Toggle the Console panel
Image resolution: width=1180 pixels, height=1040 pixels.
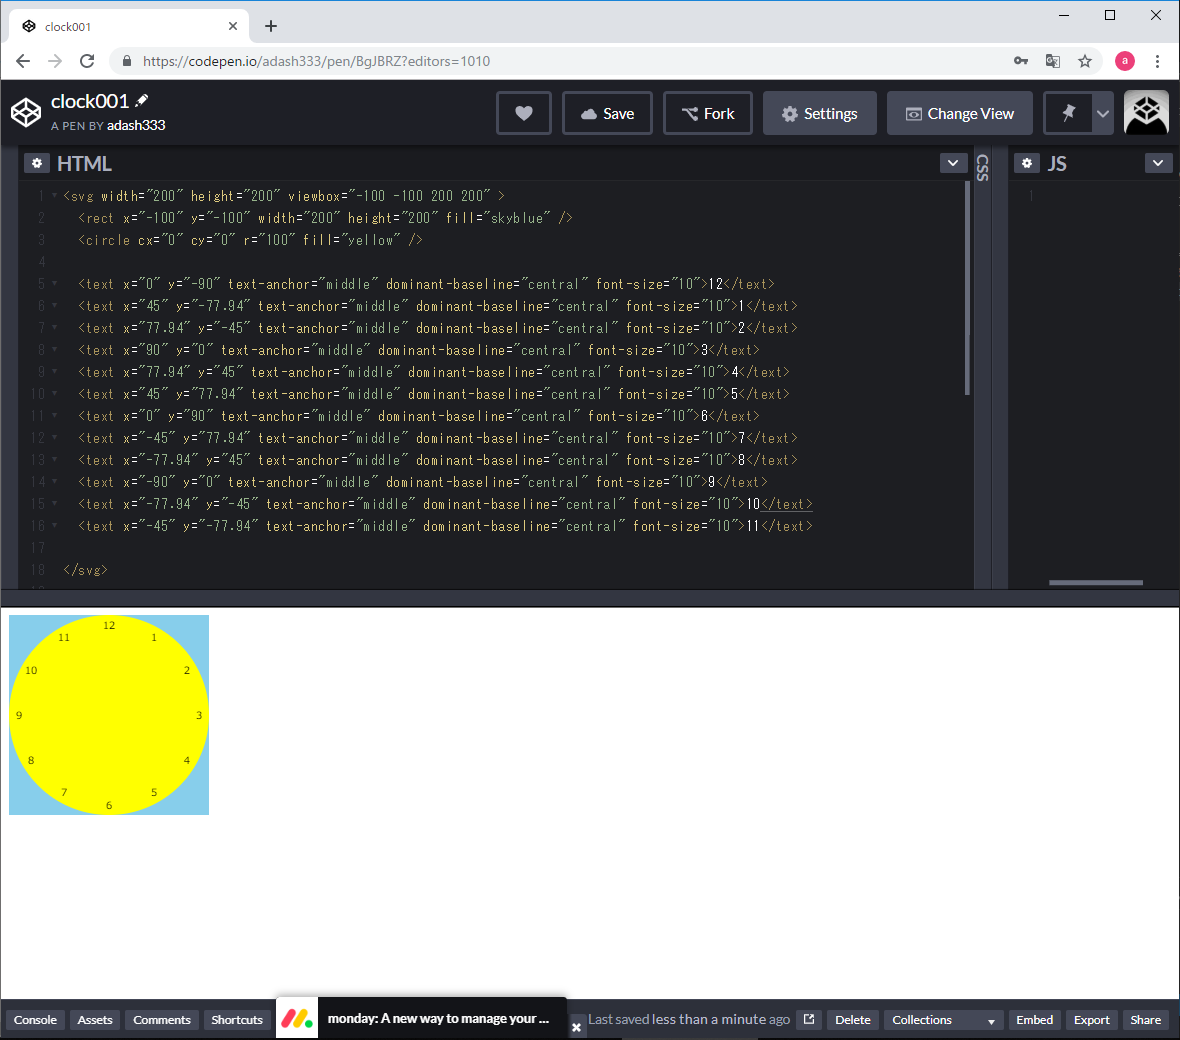click(x=35, y=1020)
